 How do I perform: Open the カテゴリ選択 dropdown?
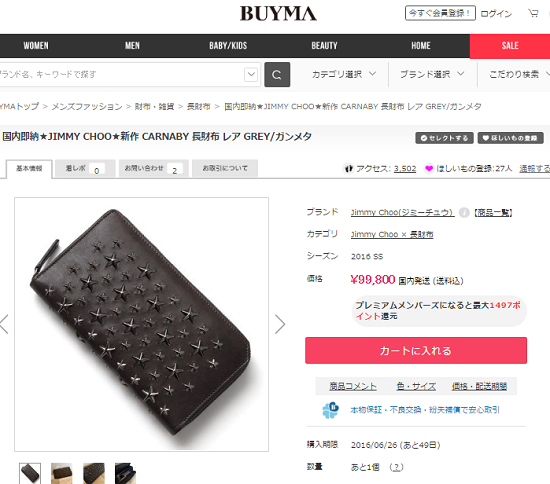click(x=344, y=74)
